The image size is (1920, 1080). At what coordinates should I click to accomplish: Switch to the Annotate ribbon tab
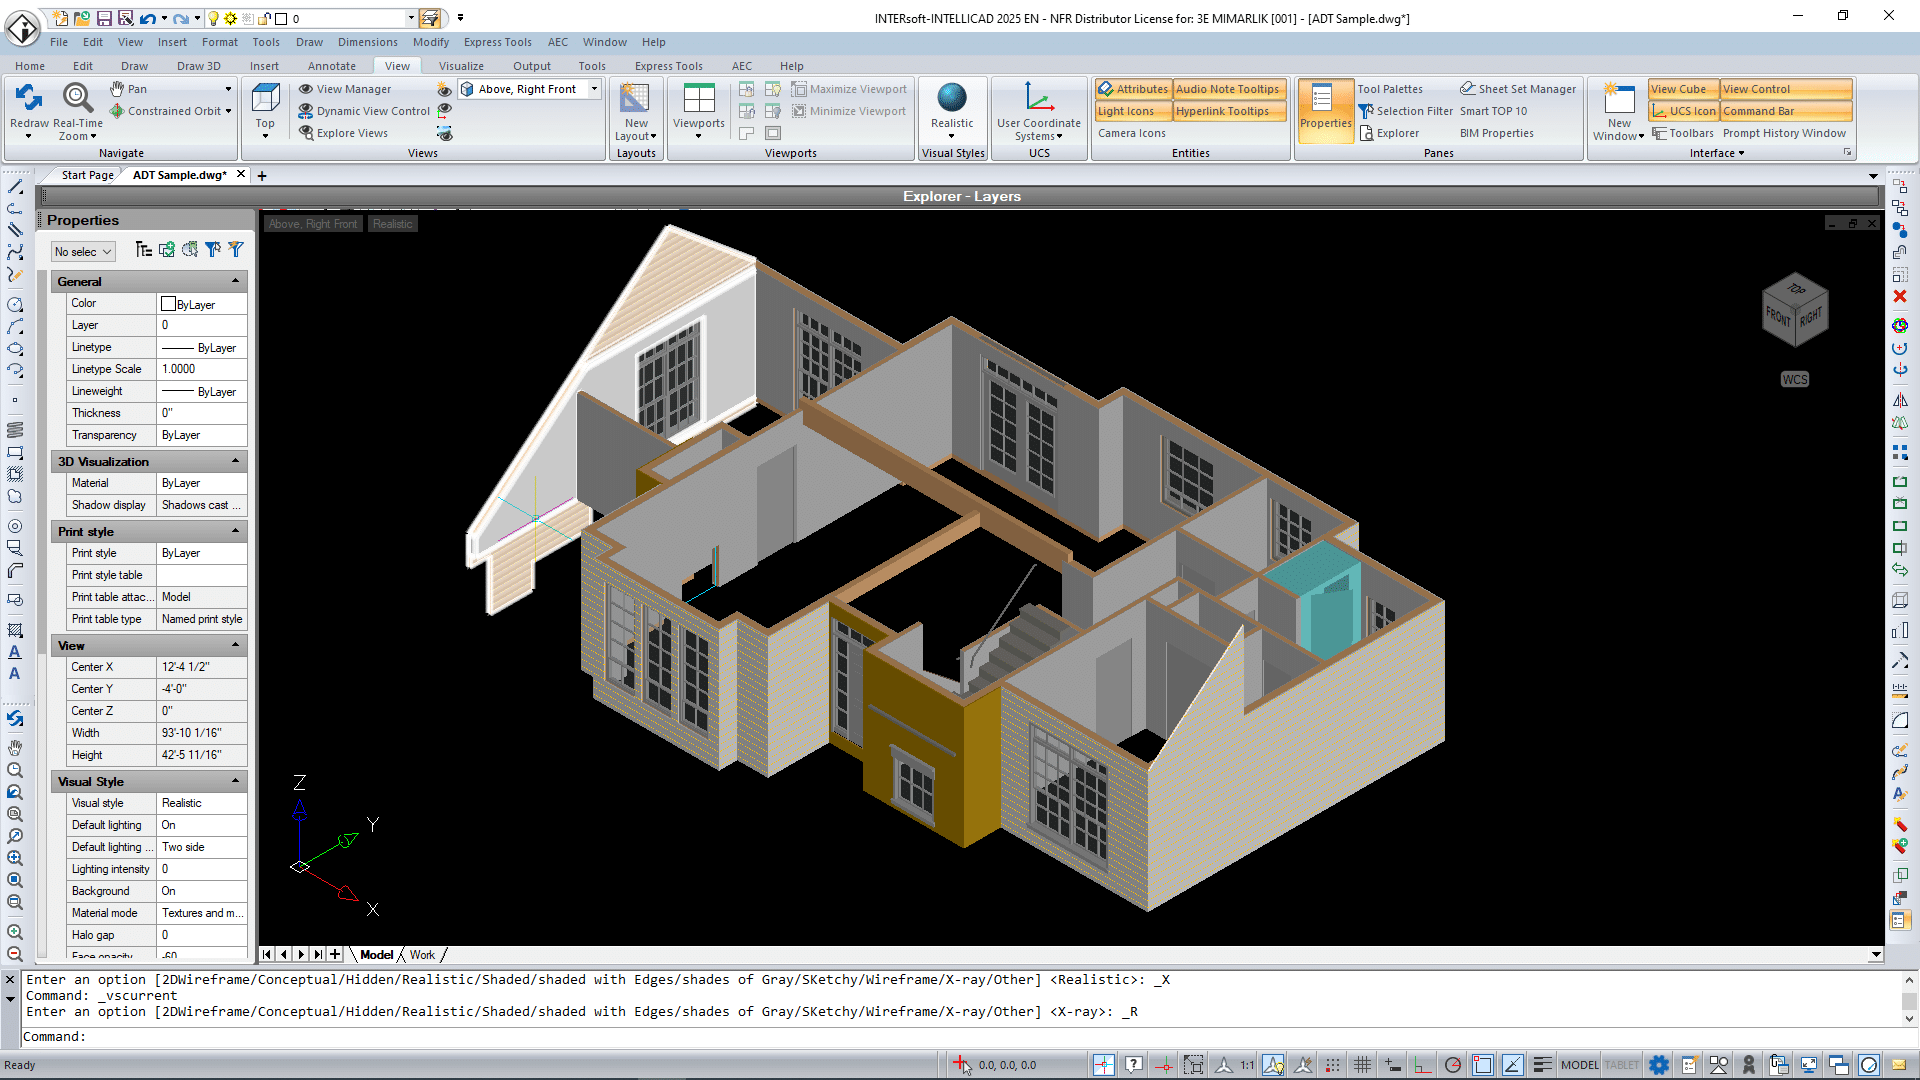coord(331,65)
